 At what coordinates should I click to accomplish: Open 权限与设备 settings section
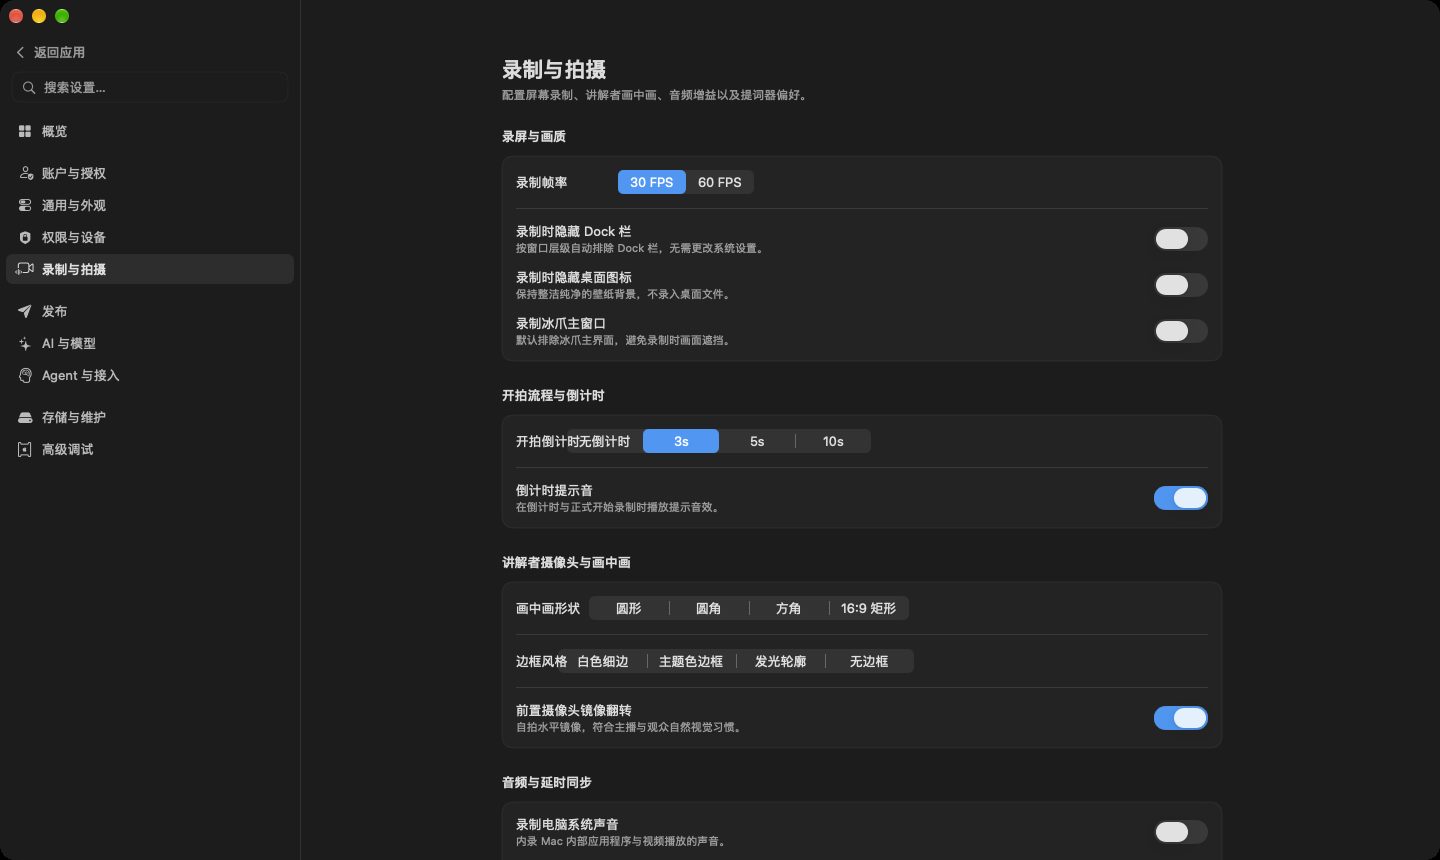click(150, 237)
